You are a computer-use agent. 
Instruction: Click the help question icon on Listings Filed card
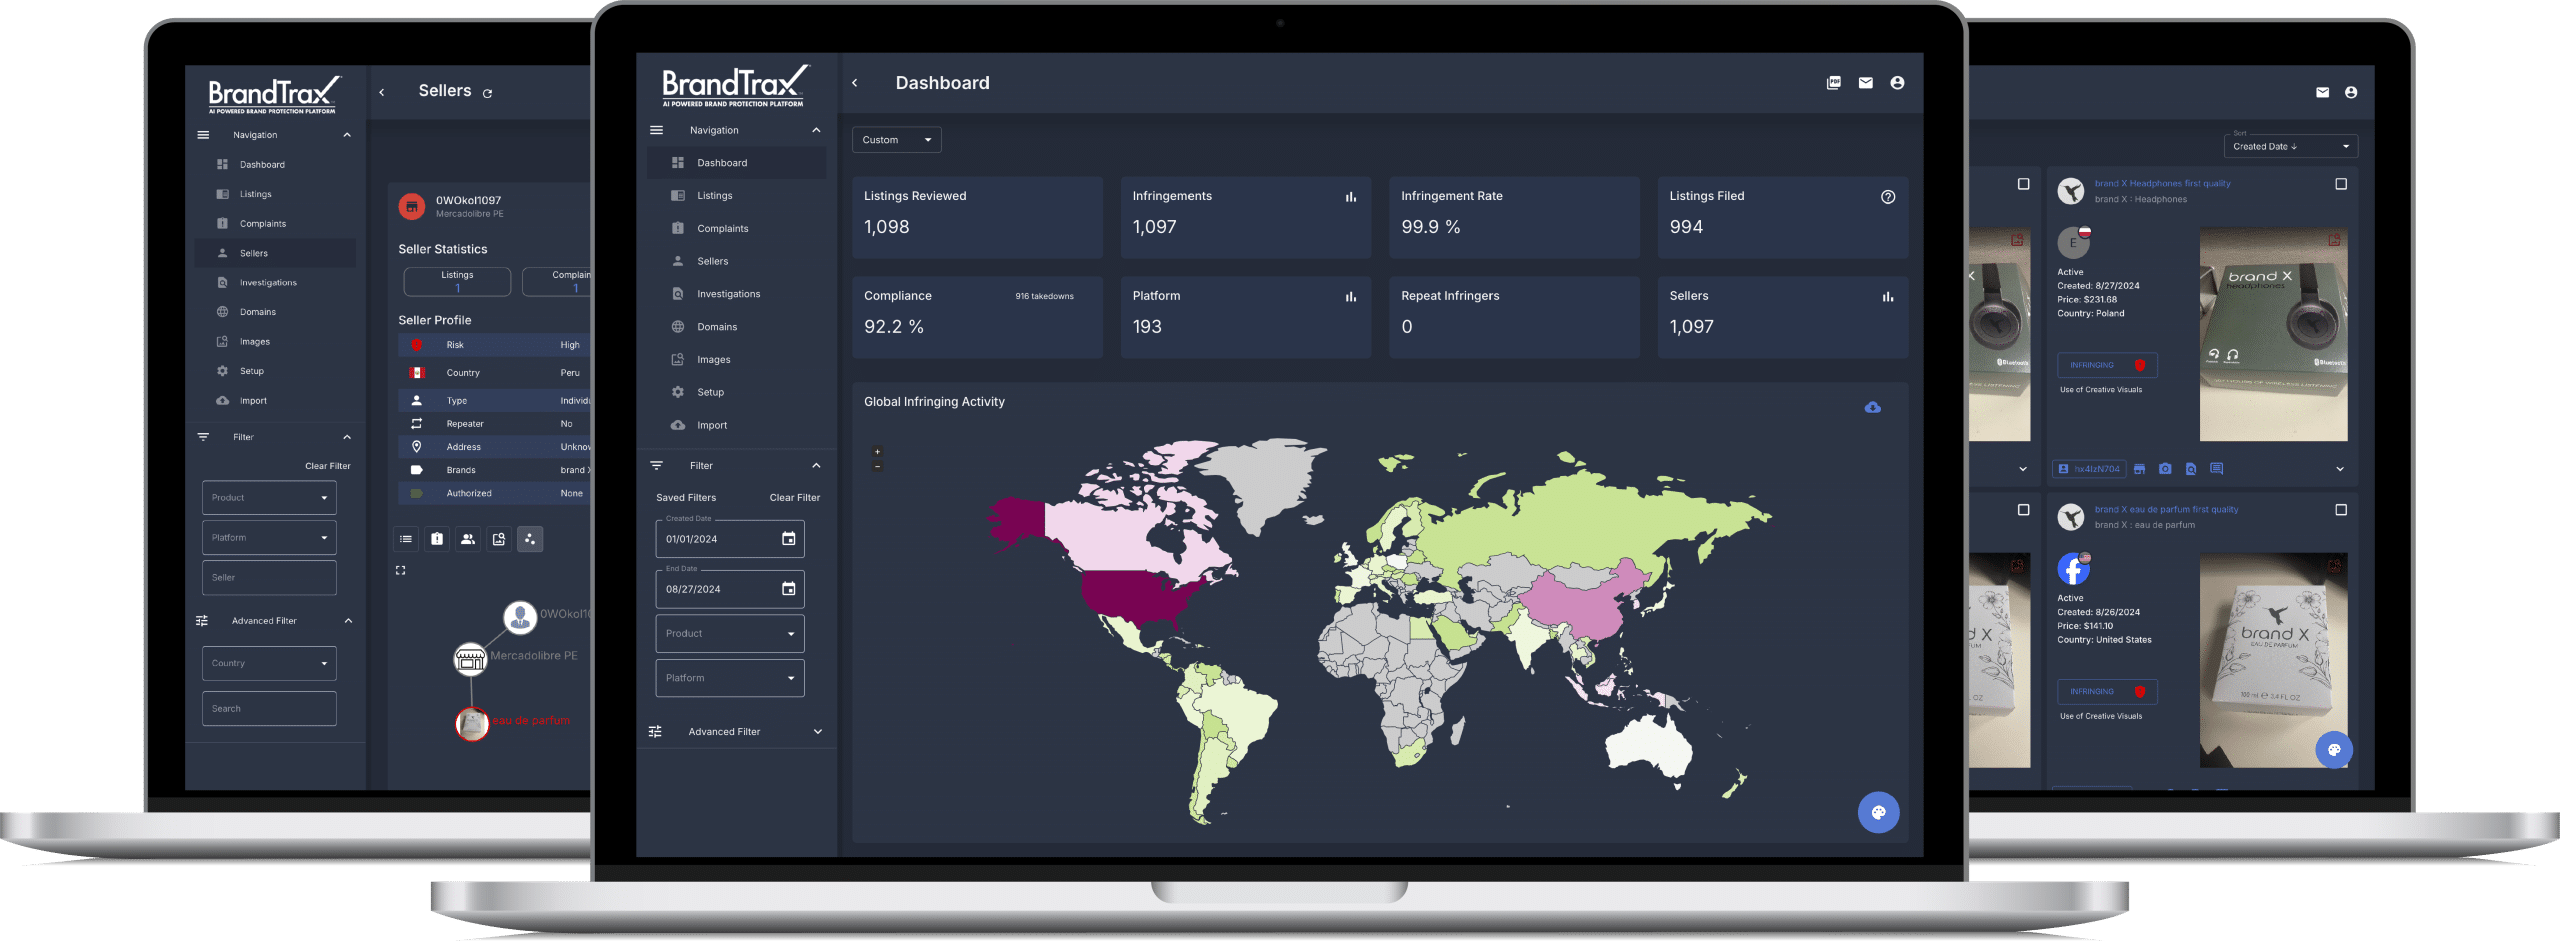pos(1887,197)
